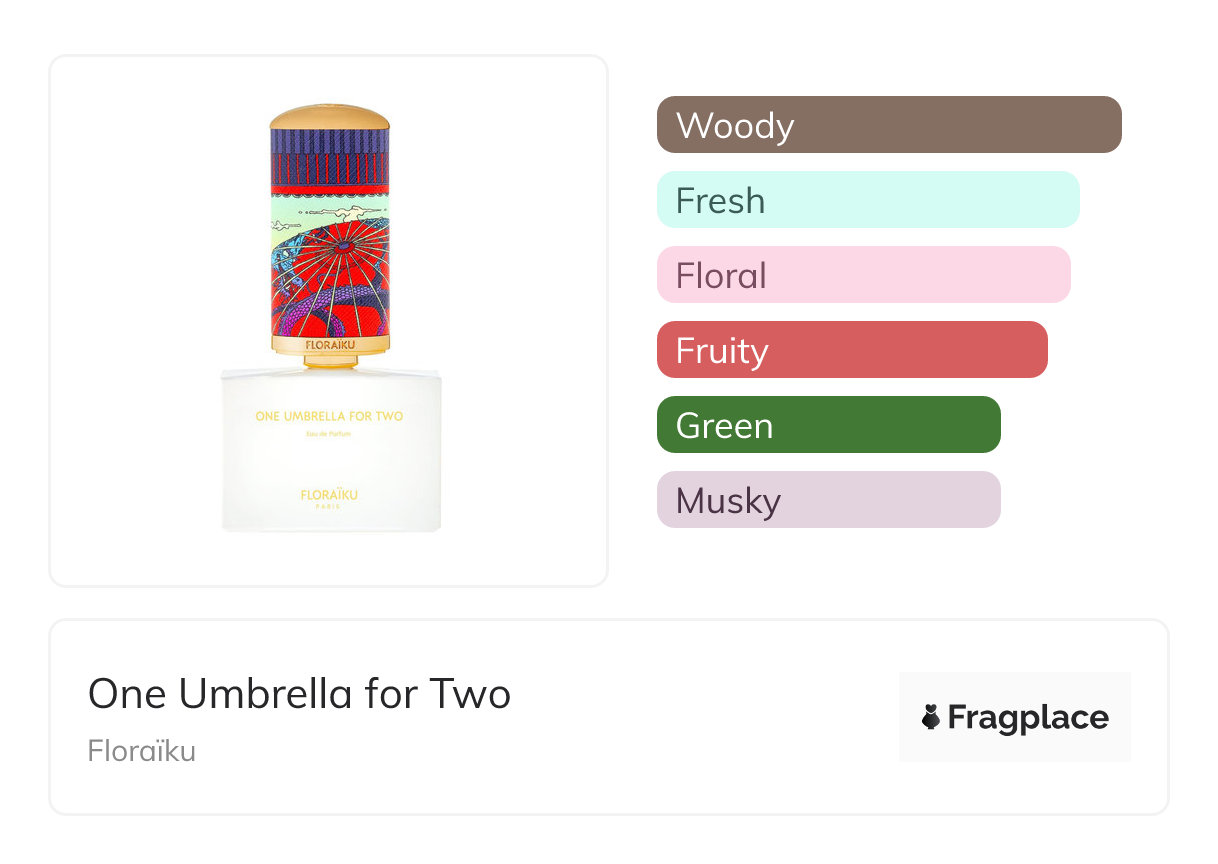Click the gold FLORAIKU band on the cap
Screen dimensions: 1218x864
coord(329,345)
